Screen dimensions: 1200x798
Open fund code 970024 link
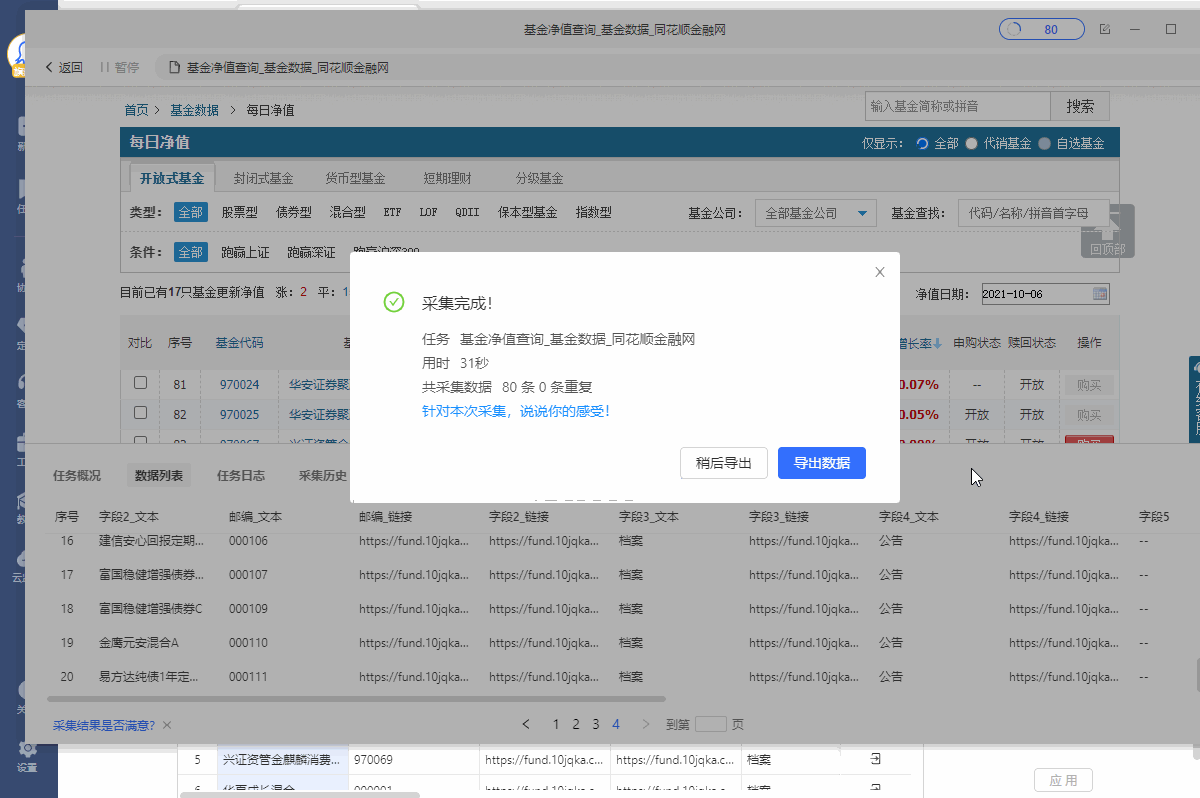(x=239, y=384)
